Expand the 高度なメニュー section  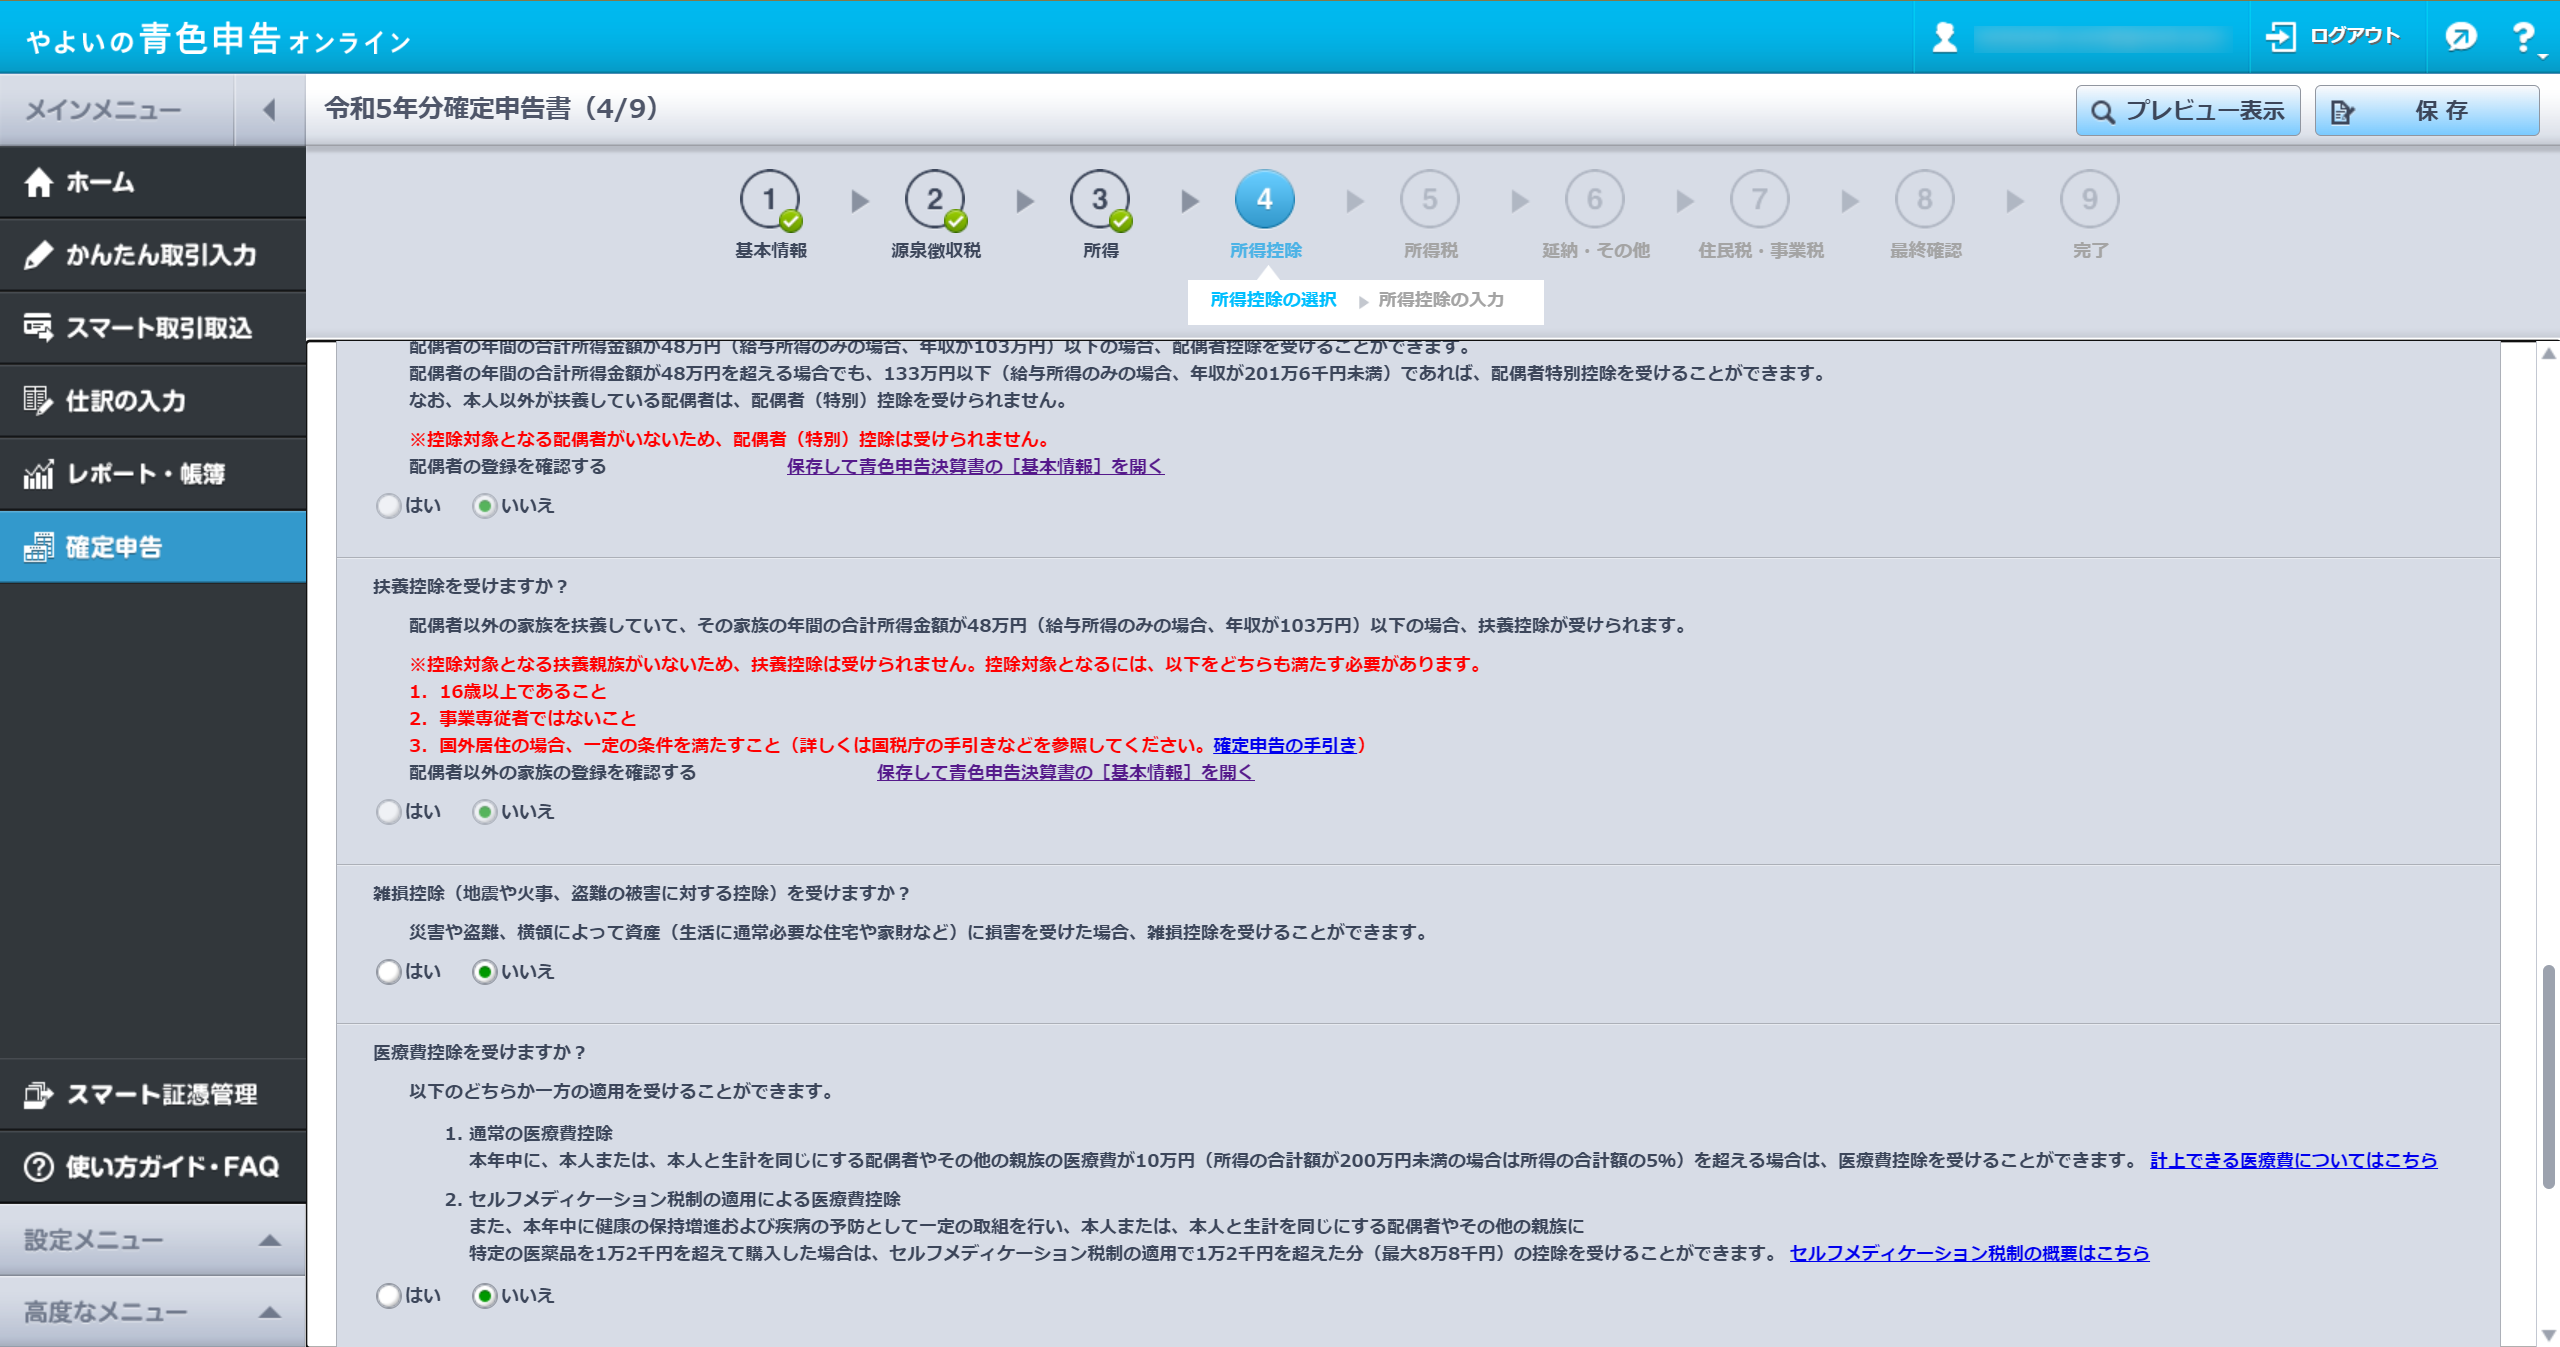click(269, 1313)
